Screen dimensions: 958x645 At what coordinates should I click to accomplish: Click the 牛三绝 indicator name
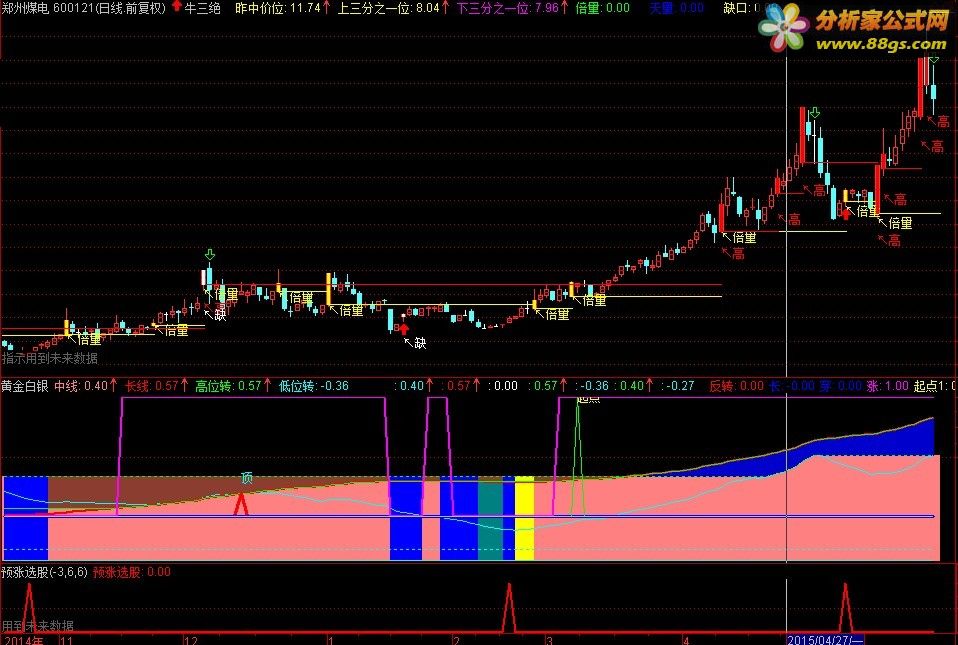[x=203, y=7]
